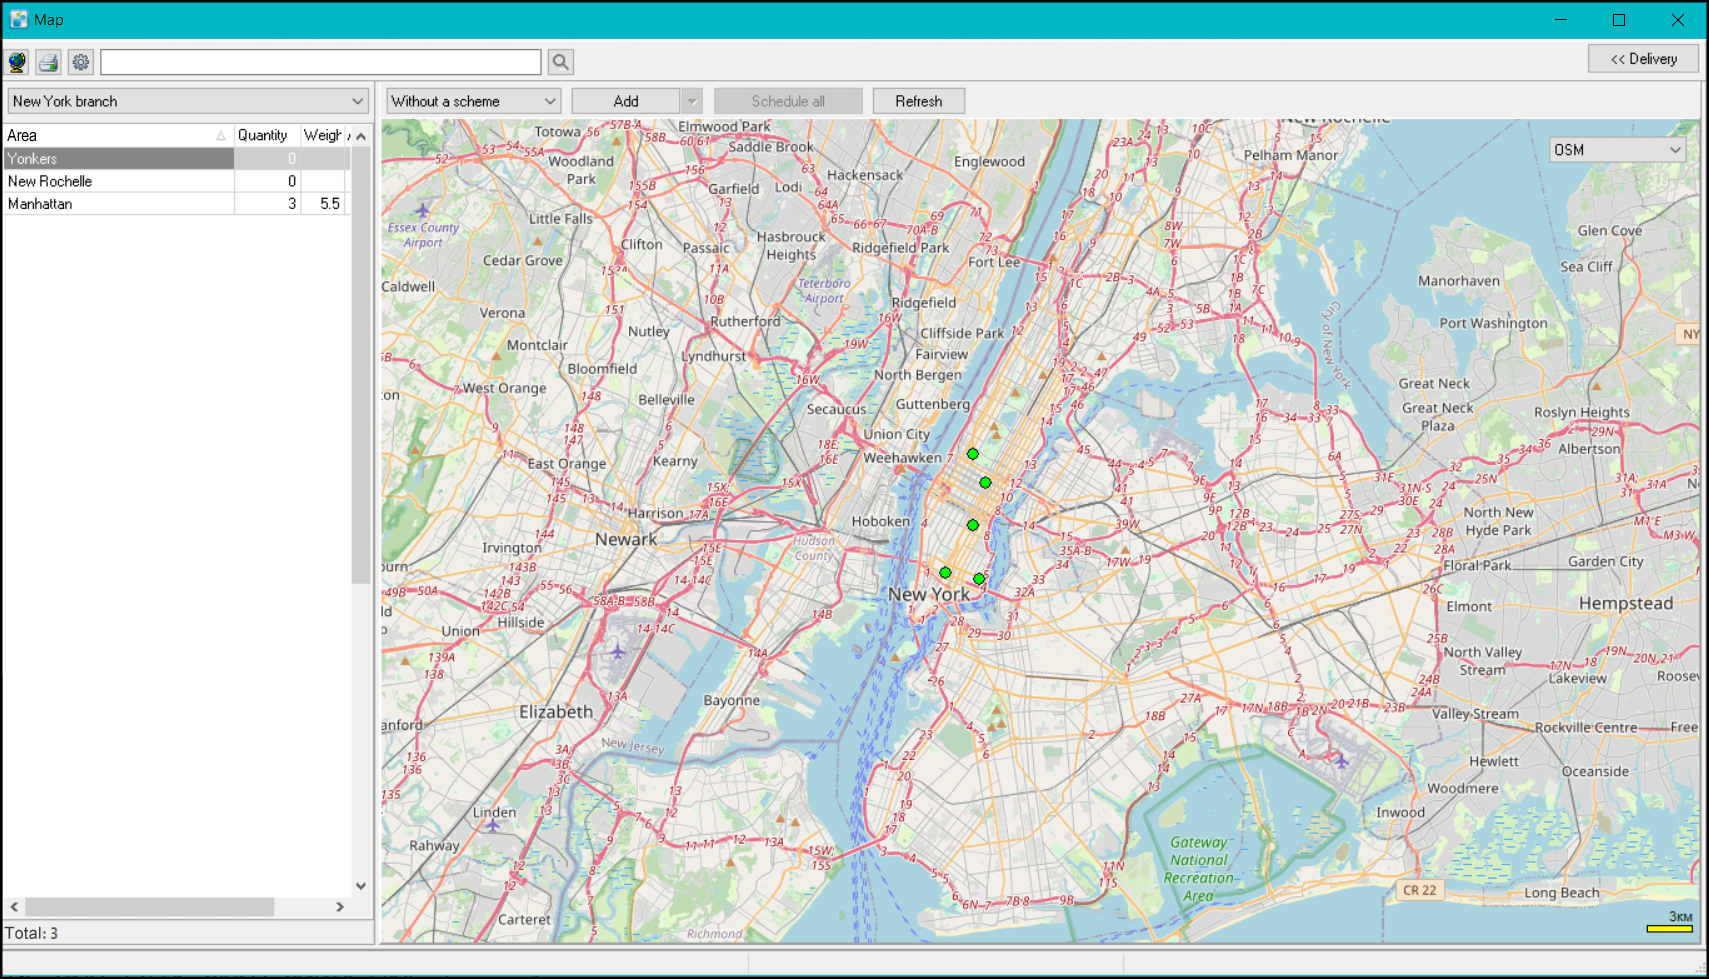Click the Gateway National Recreation Area label

coord(1198,869)
